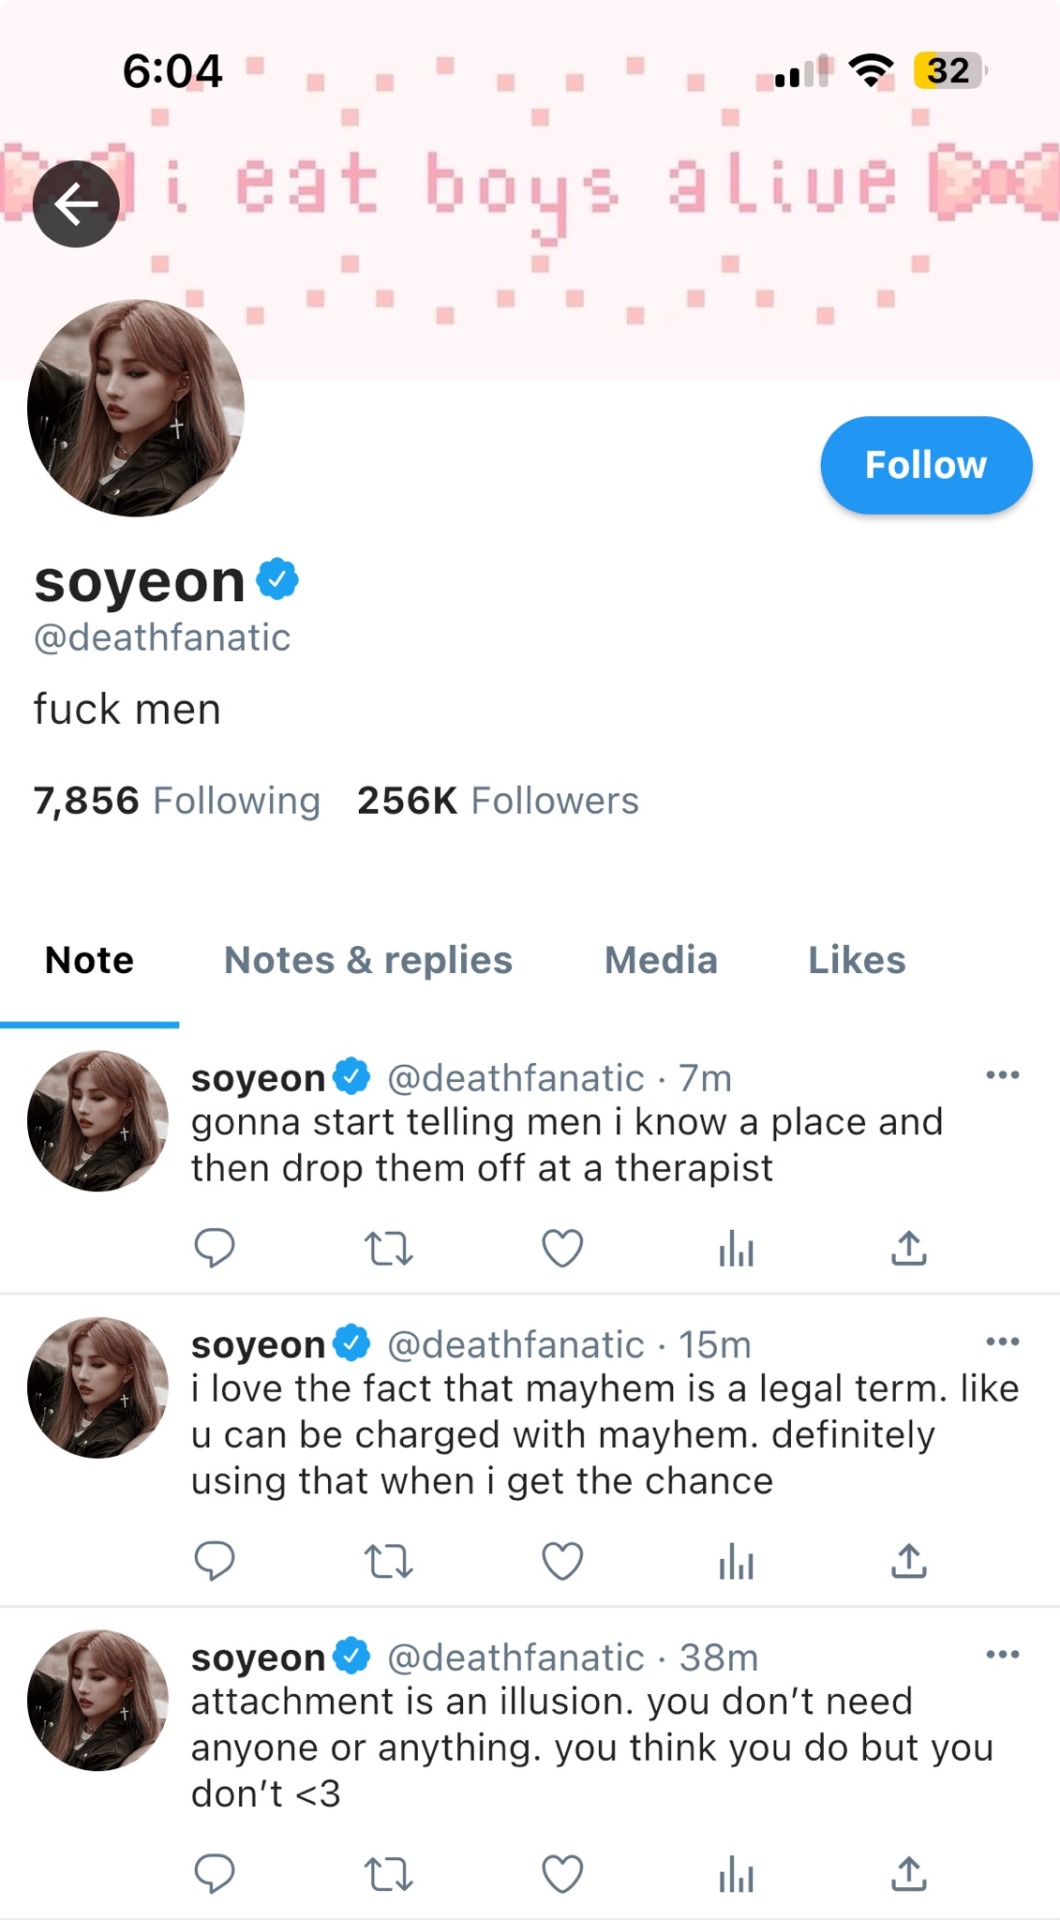Follow the soyeon account
Image resolution: width=1060 pixels, height=1920 pixels.
[x=926, y=465]
